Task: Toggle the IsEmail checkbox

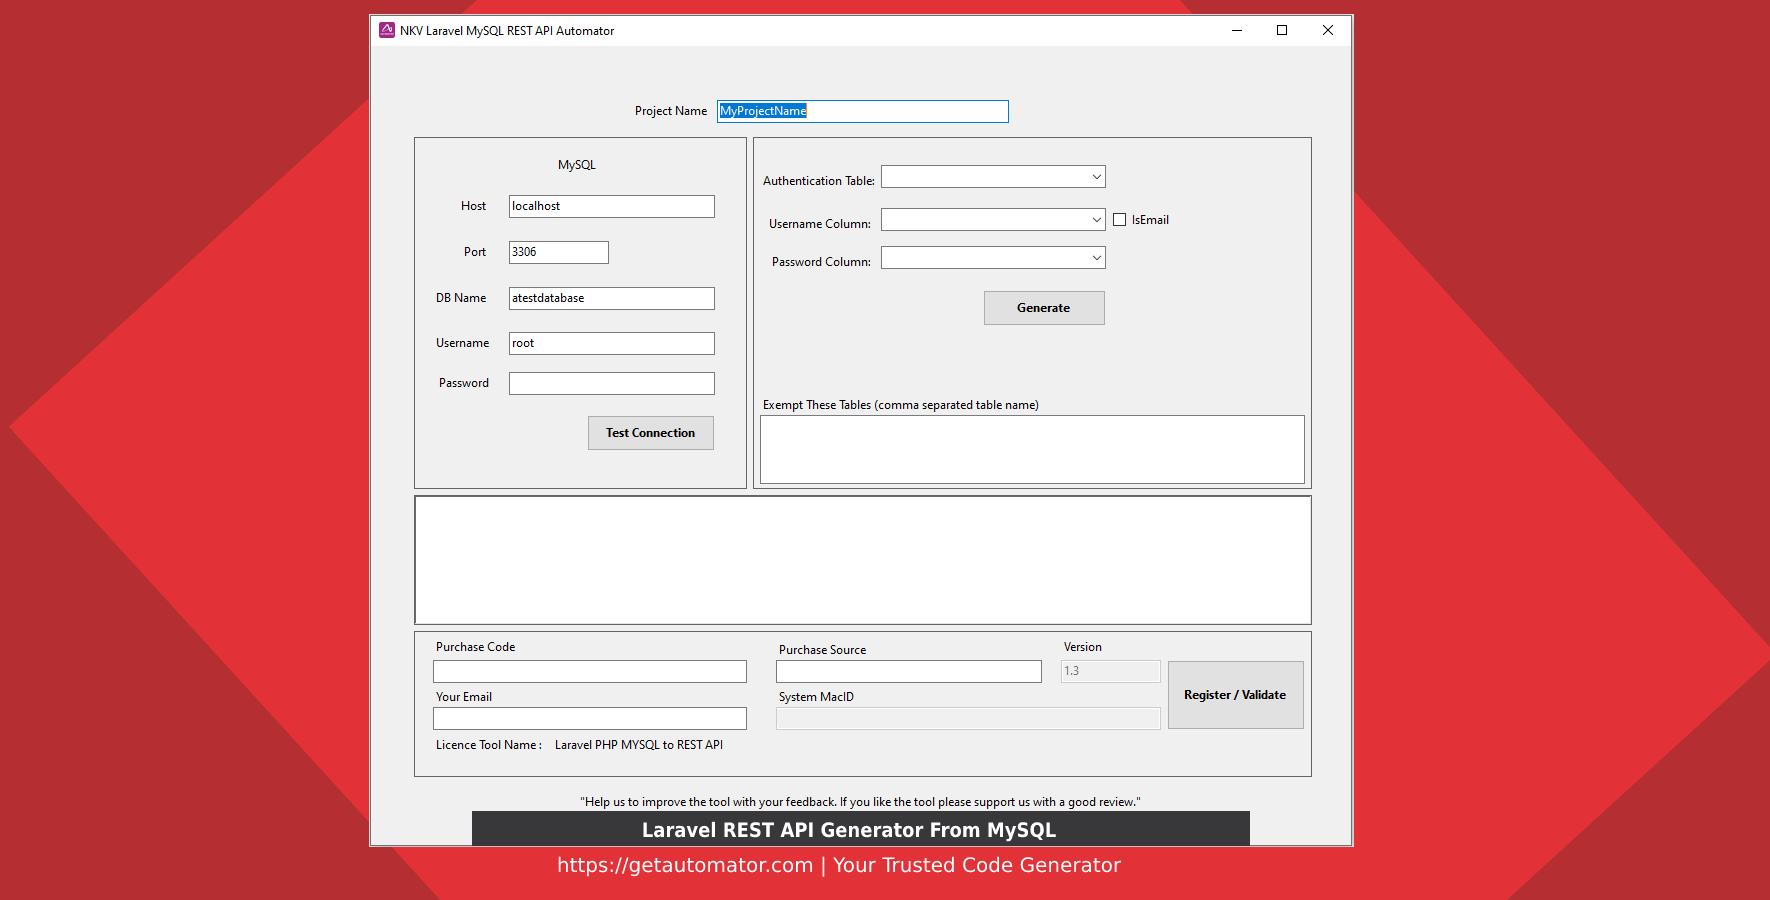Action: [x=1120, y=220]
